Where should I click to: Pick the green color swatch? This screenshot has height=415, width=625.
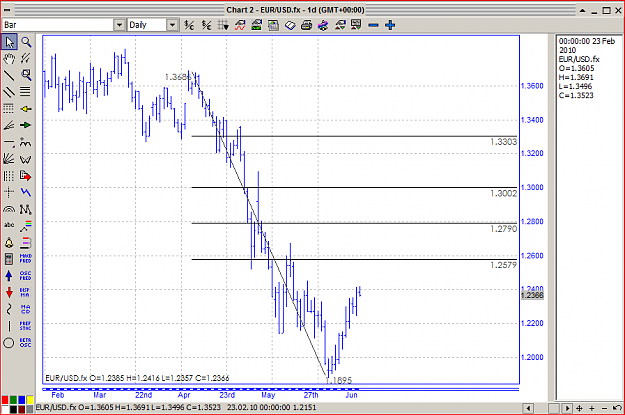(x=13, y=399)
